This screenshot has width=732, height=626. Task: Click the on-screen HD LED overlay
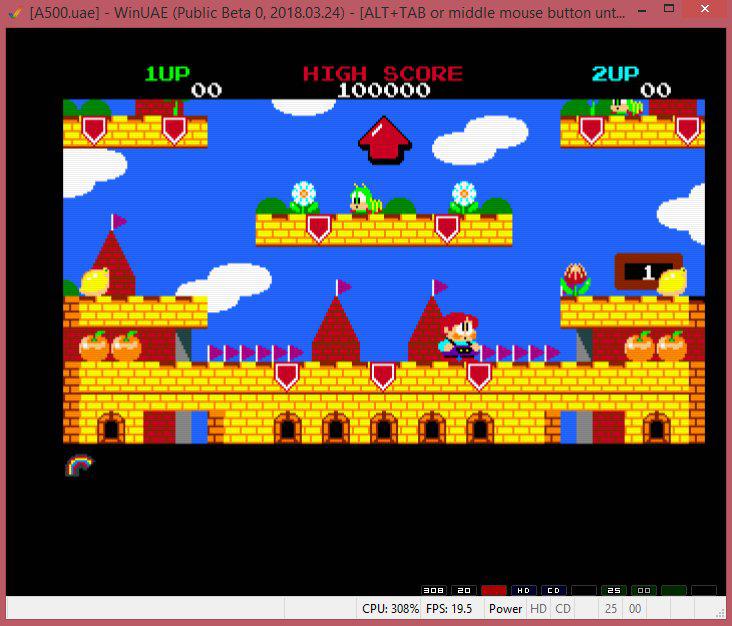(523, 591)
